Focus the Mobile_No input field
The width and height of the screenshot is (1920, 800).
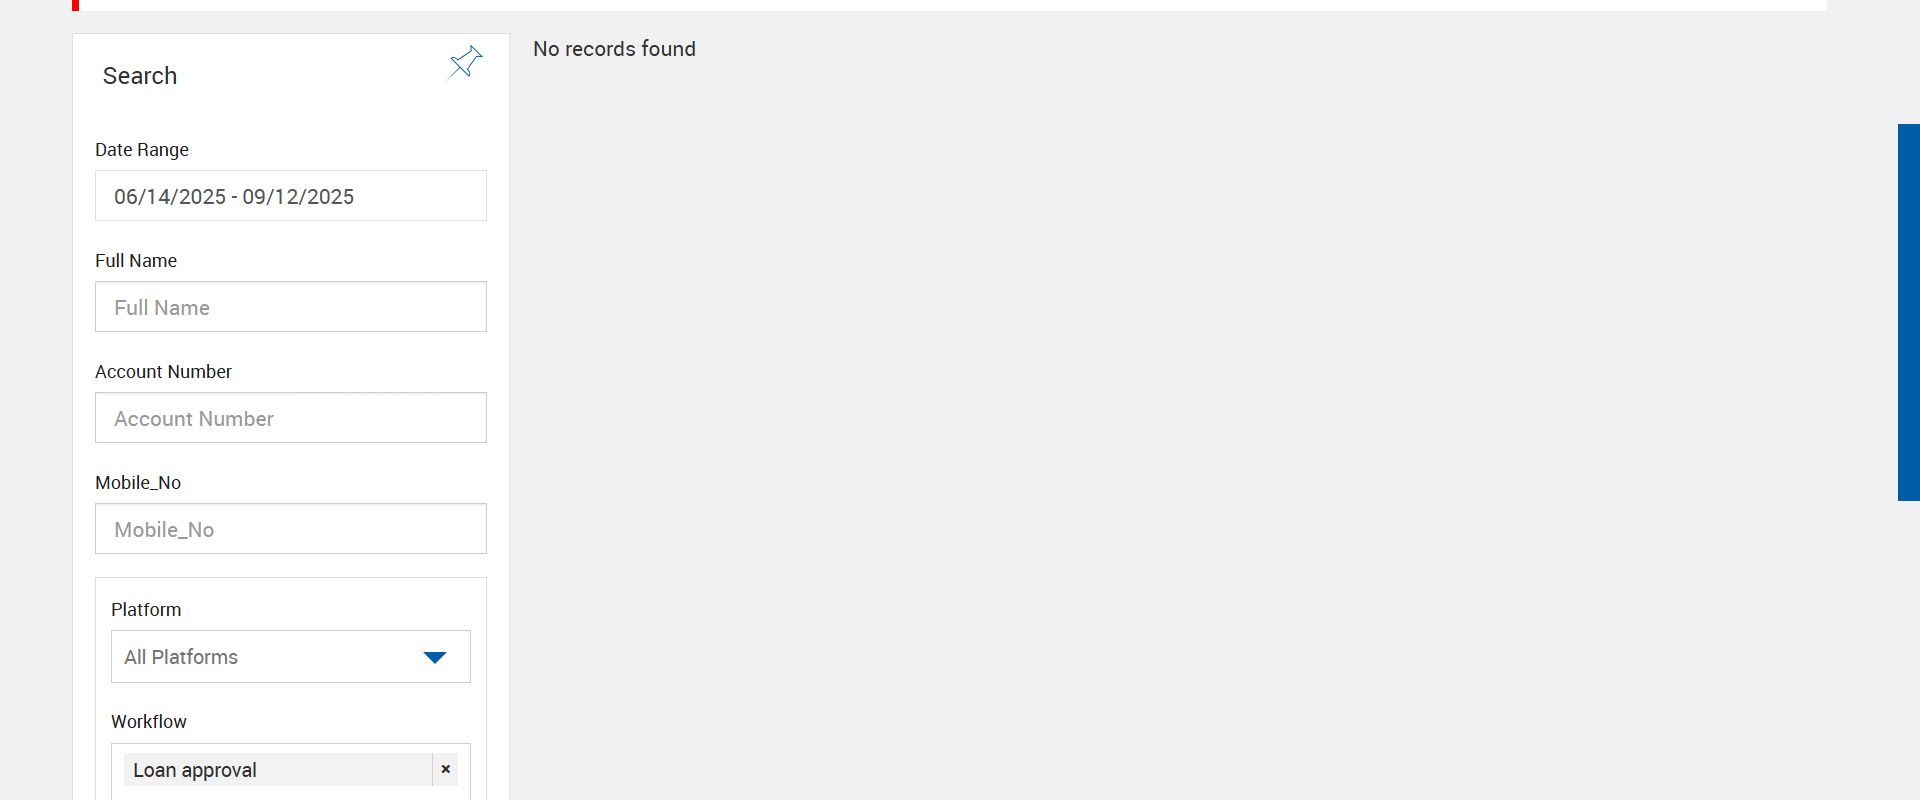(291, 529)
